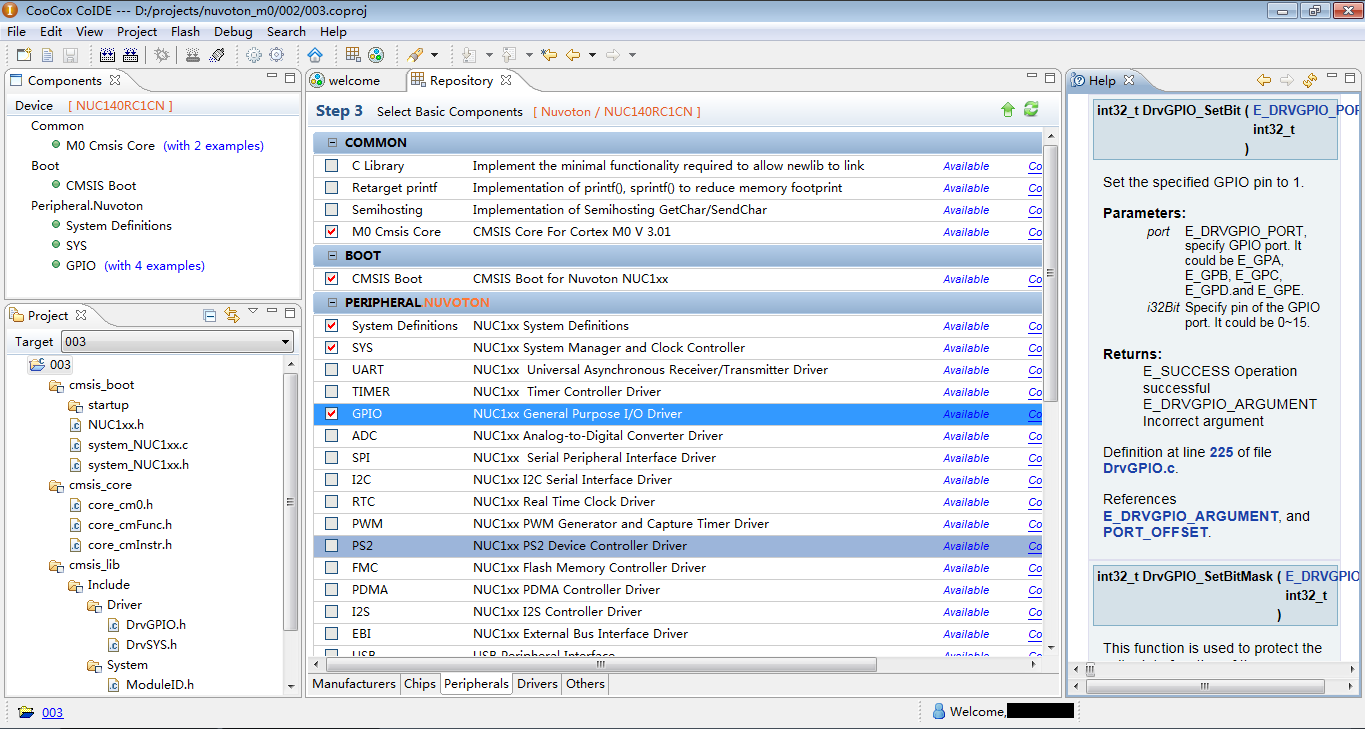This screenshot has height=729, width=1365.
Task: Click the Project tree vertical scrollbar
Action: pyautogui.click(x=291, y=502)
